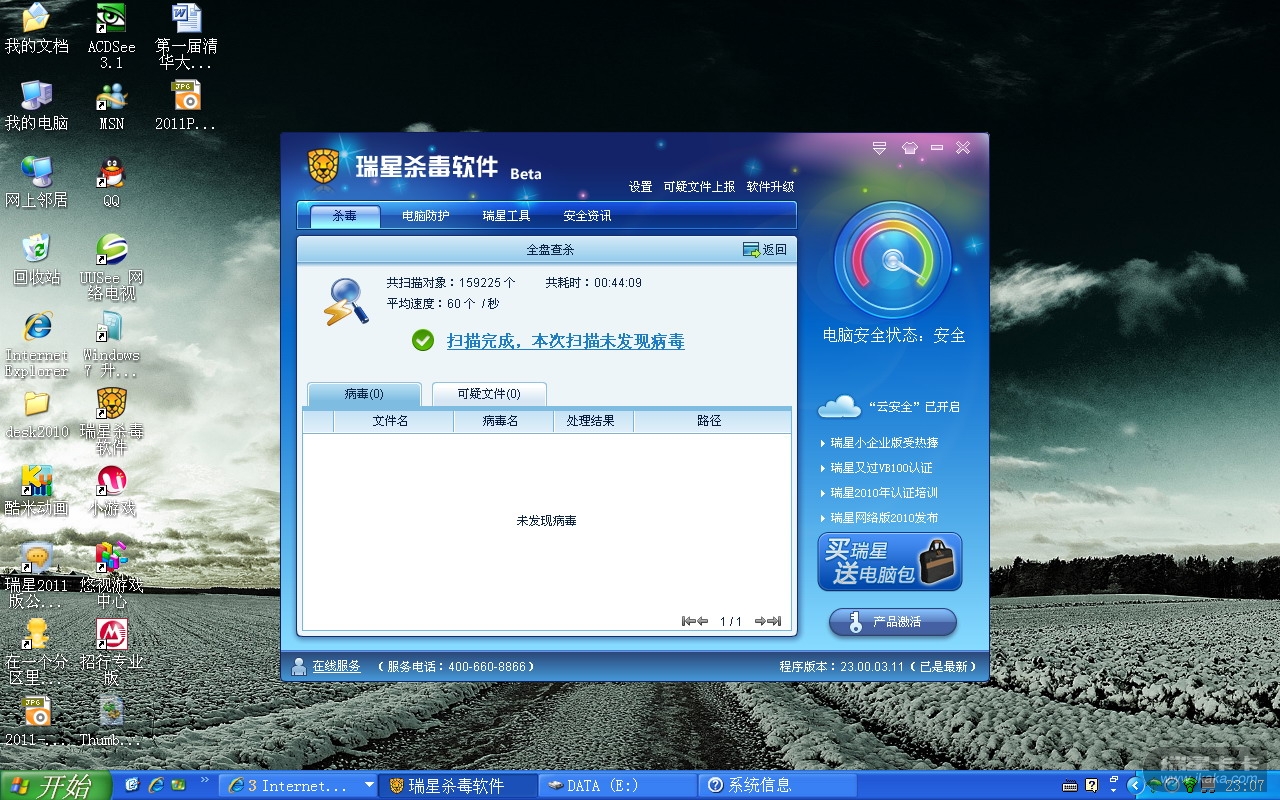This screenshot has height=800, width=1280.
Task: Click the 处理结果 column header
Action: pyautogui.click(x=593, y=421)
